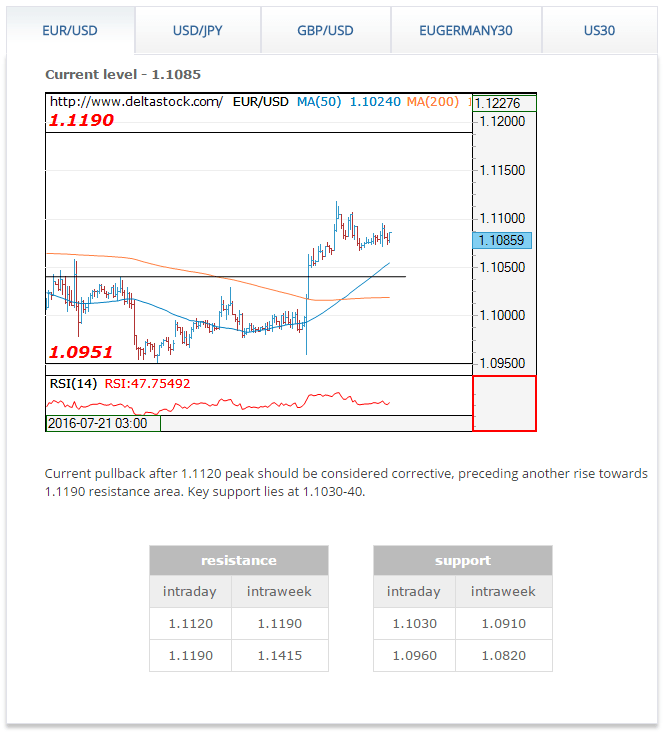Click the analysis text starting 'Current pullback after 1.1120'
This screenshot has height=732, width=666.
[x=346, y=483]
